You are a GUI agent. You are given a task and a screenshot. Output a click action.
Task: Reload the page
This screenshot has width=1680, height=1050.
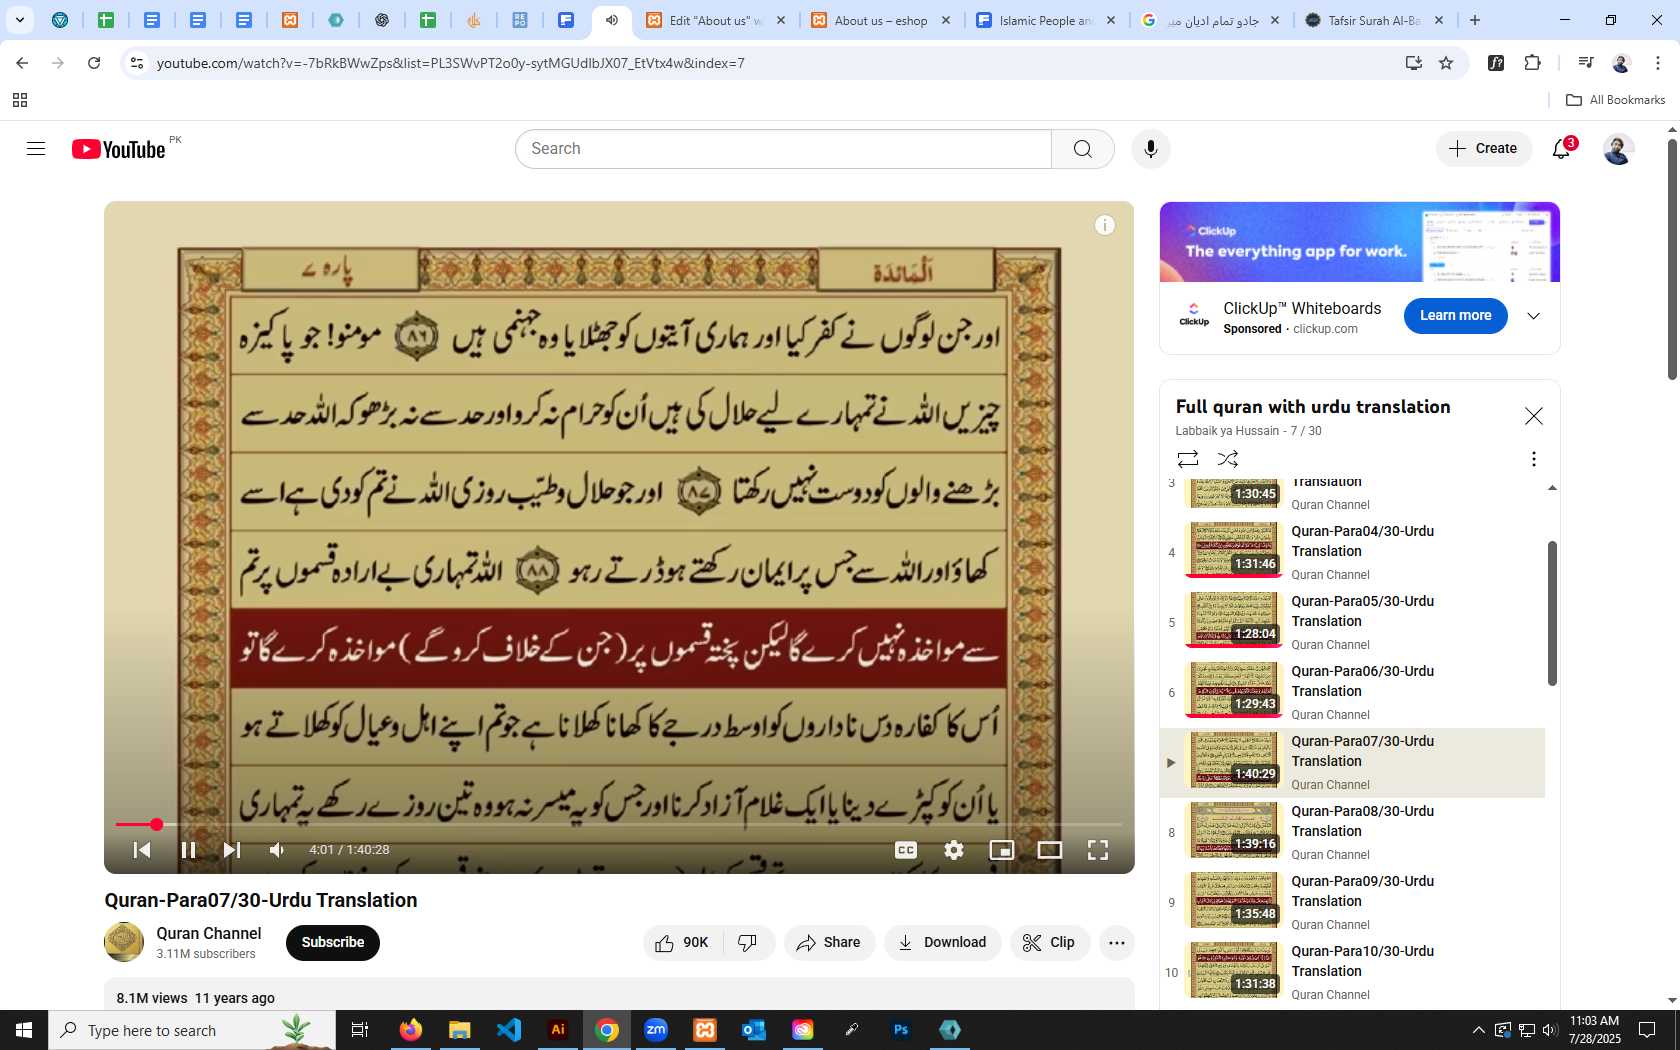click(94, 63)
